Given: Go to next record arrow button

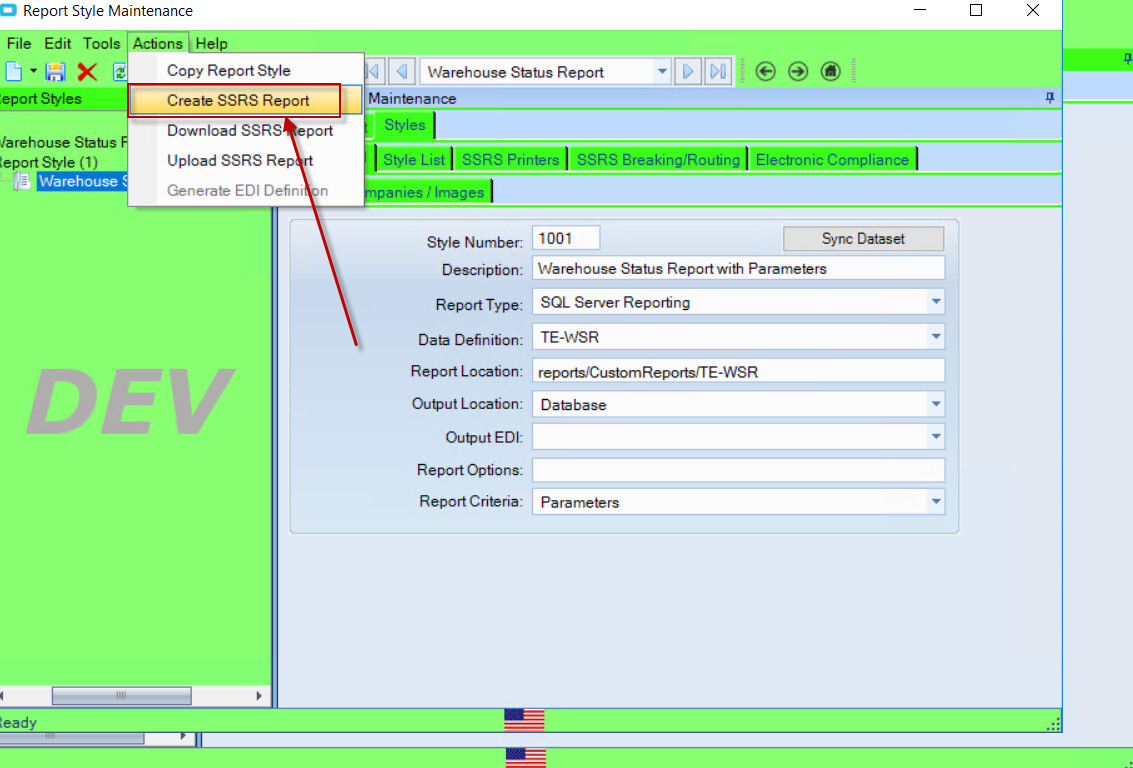Looking at the screenshot, I should [x=688, y=72].
